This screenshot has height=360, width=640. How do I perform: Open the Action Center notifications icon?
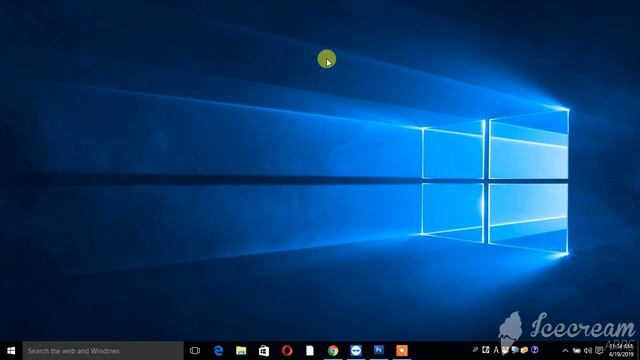(599, 351)
